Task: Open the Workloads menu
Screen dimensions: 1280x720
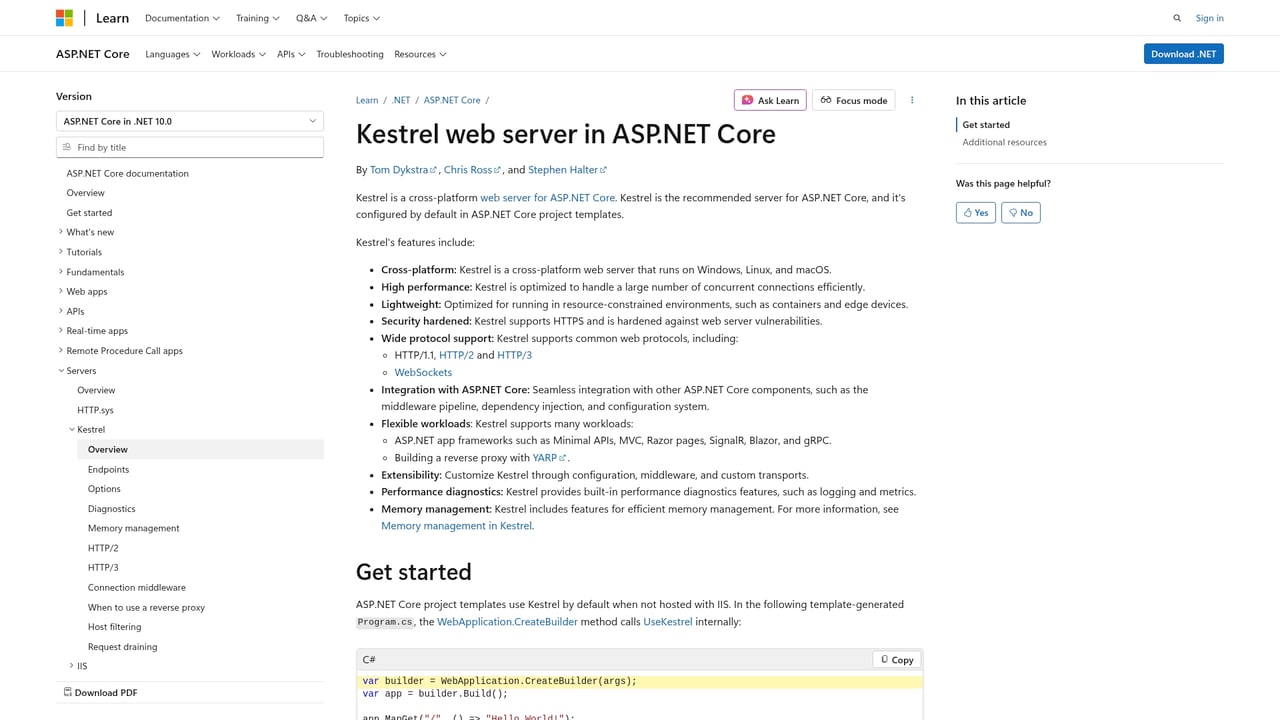Action: (x=237, y=54)
